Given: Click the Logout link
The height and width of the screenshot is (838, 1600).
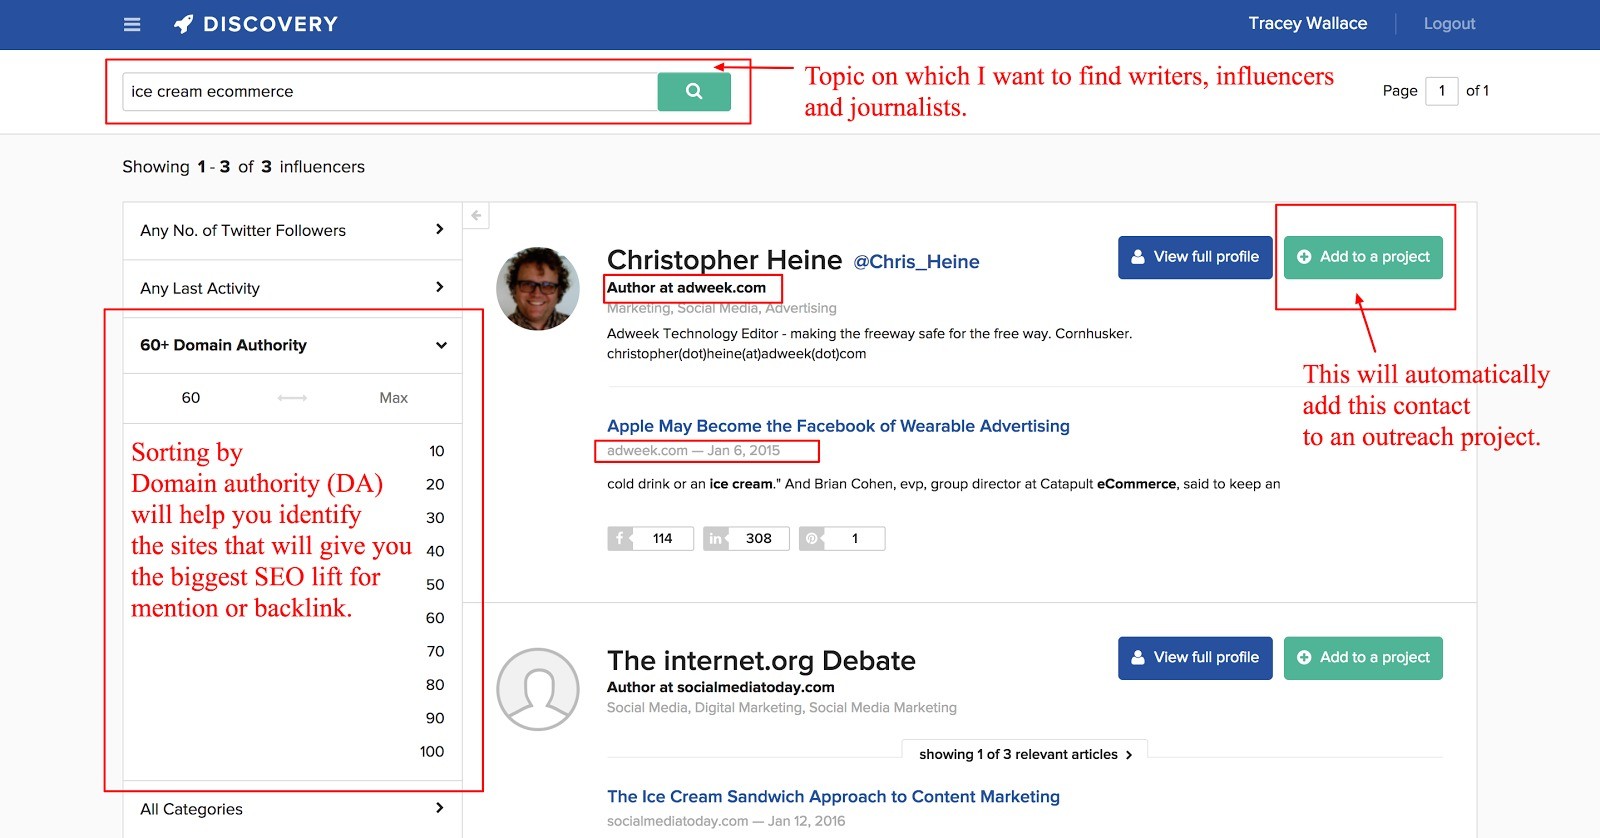Looking at the screenshot, I should (x=1449, y=24).
